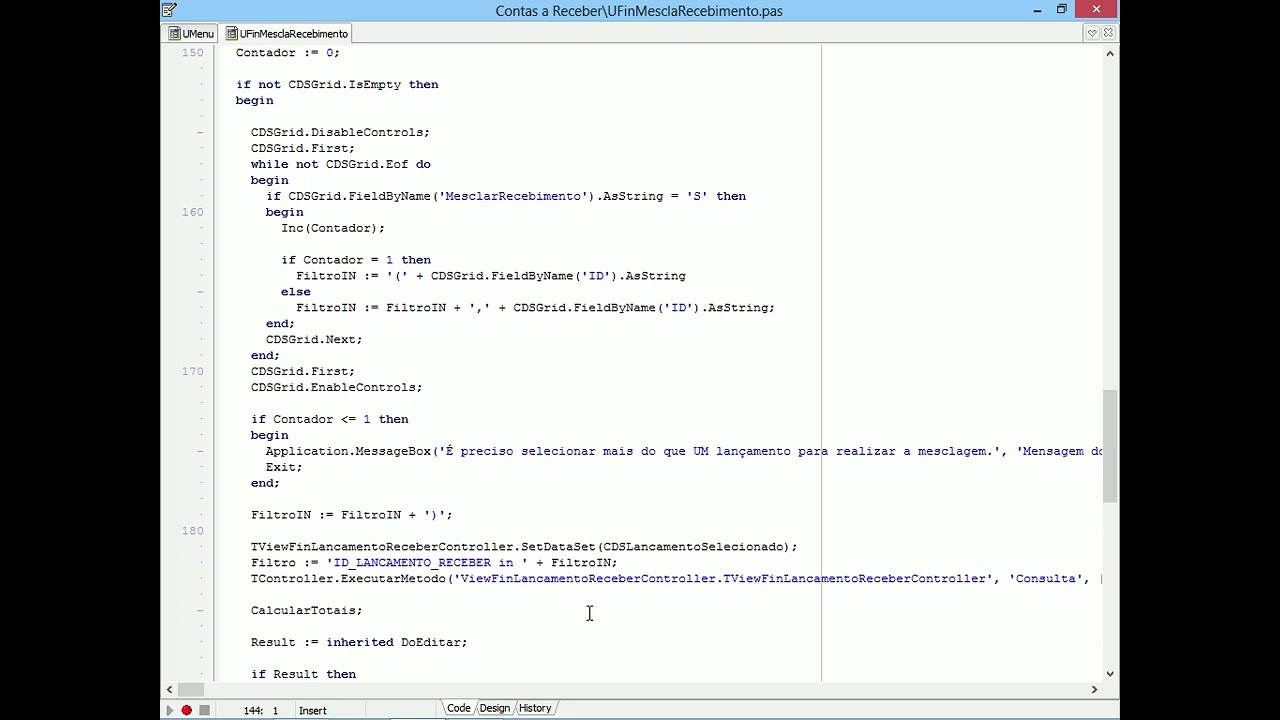This screenshot has height=720, width=1280.
Task: Click the vertical scrollbar thumb
Action: (x=1110, y=446)
